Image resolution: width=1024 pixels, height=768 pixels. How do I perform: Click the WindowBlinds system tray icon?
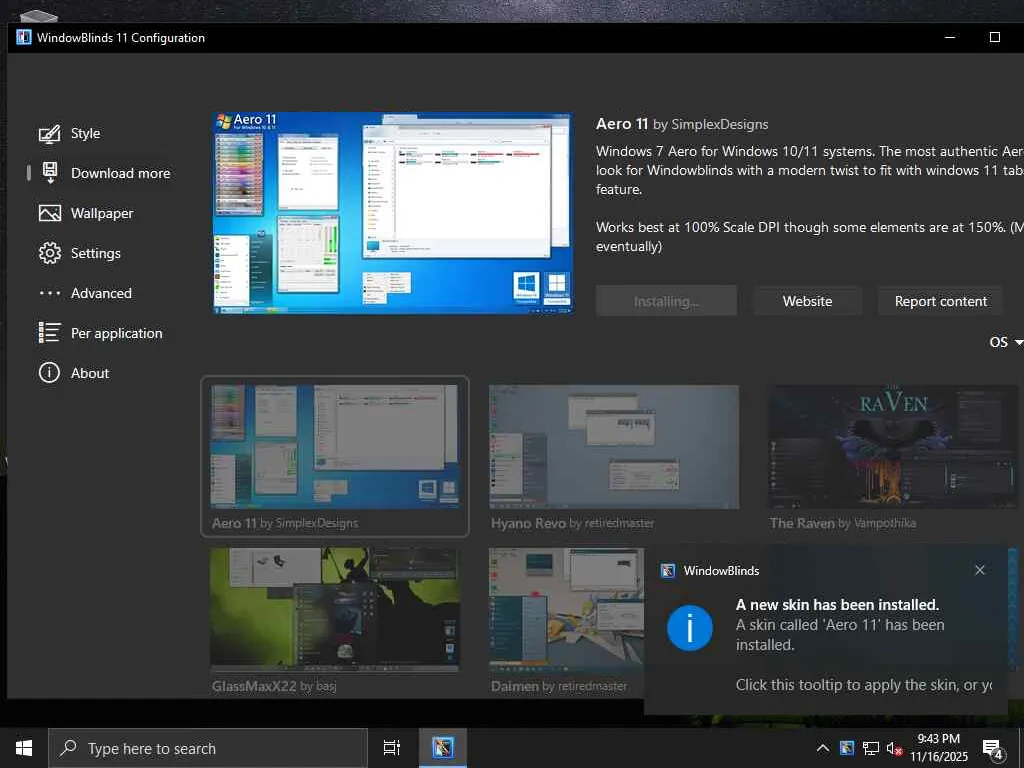[847, 748]
